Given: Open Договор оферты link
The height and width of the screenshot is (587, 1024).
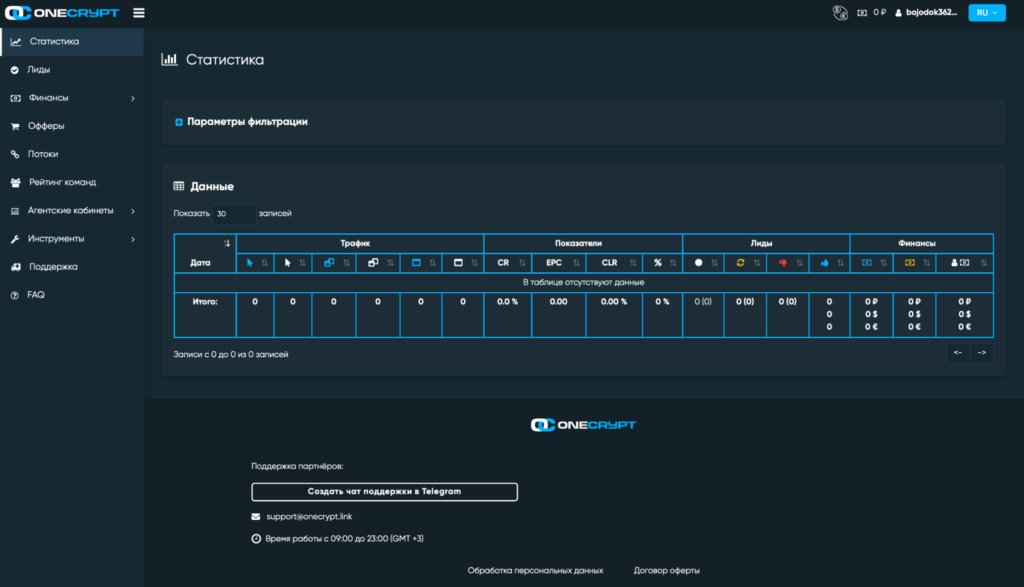Looking at the screenshot, I should (666, 571).
